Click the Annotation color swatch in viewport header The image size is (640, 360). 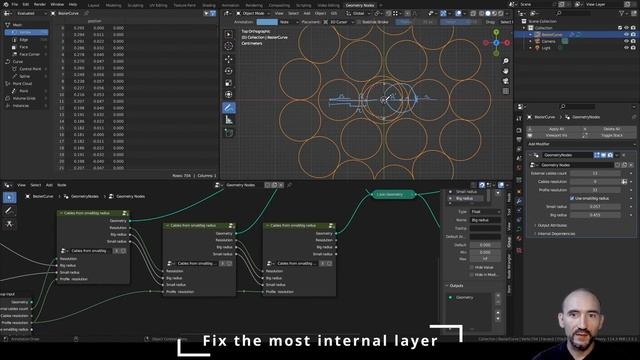267,22
